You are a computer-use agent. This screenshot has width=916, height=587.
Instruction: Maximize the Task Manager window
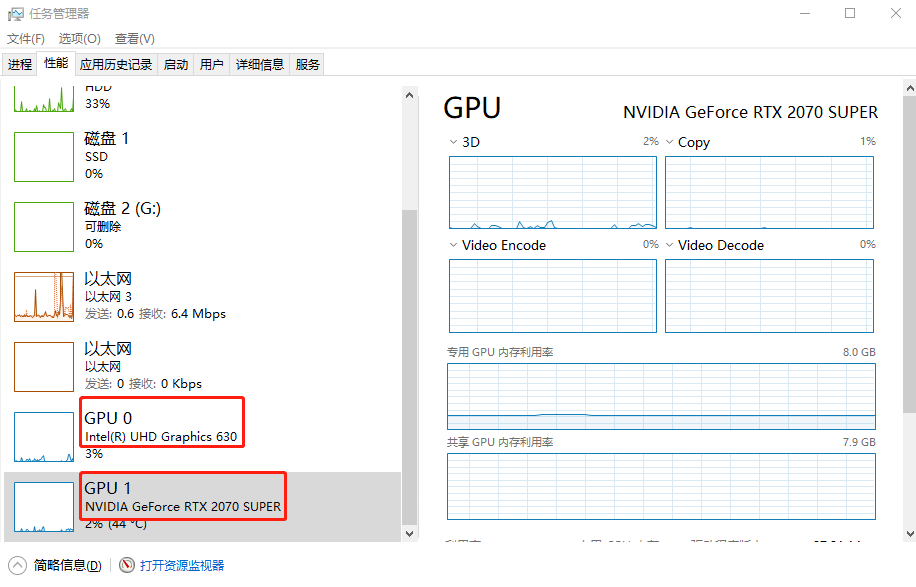tap(850, 13)
